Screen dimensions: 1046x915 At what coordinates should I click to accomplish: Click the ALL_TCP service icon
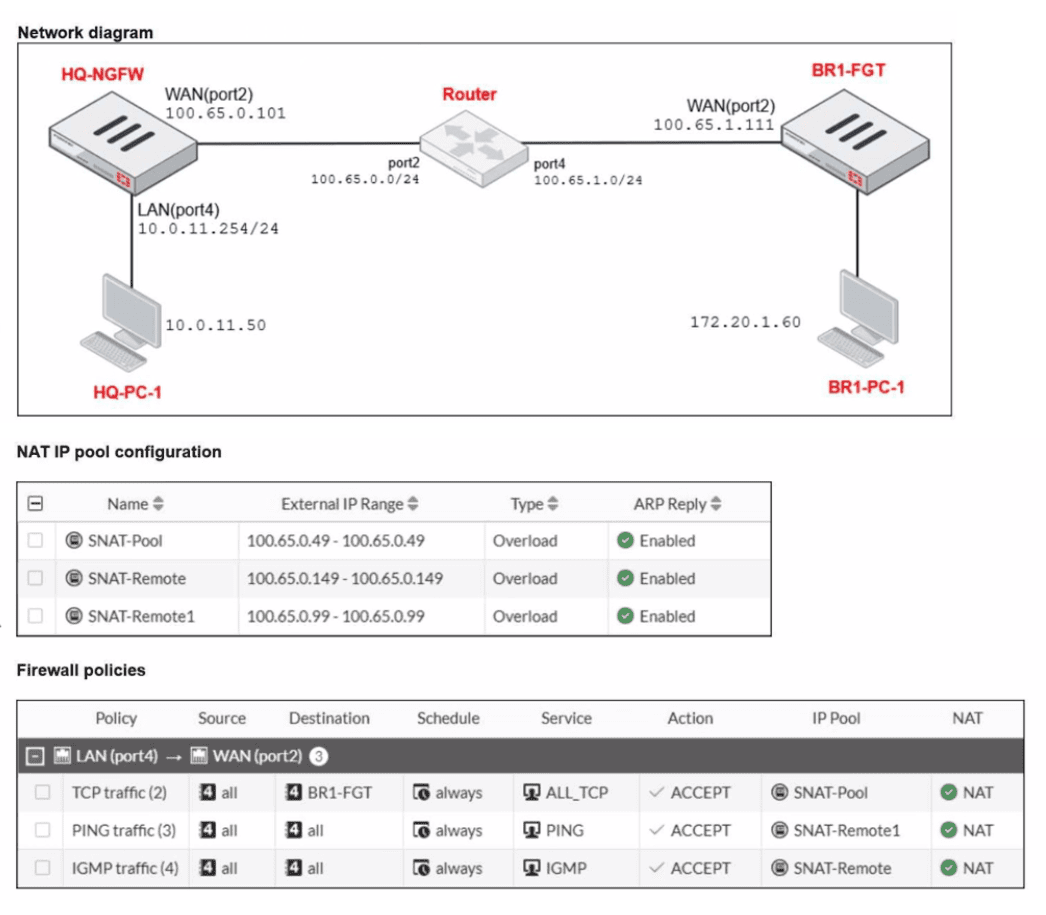pos(531,793)
